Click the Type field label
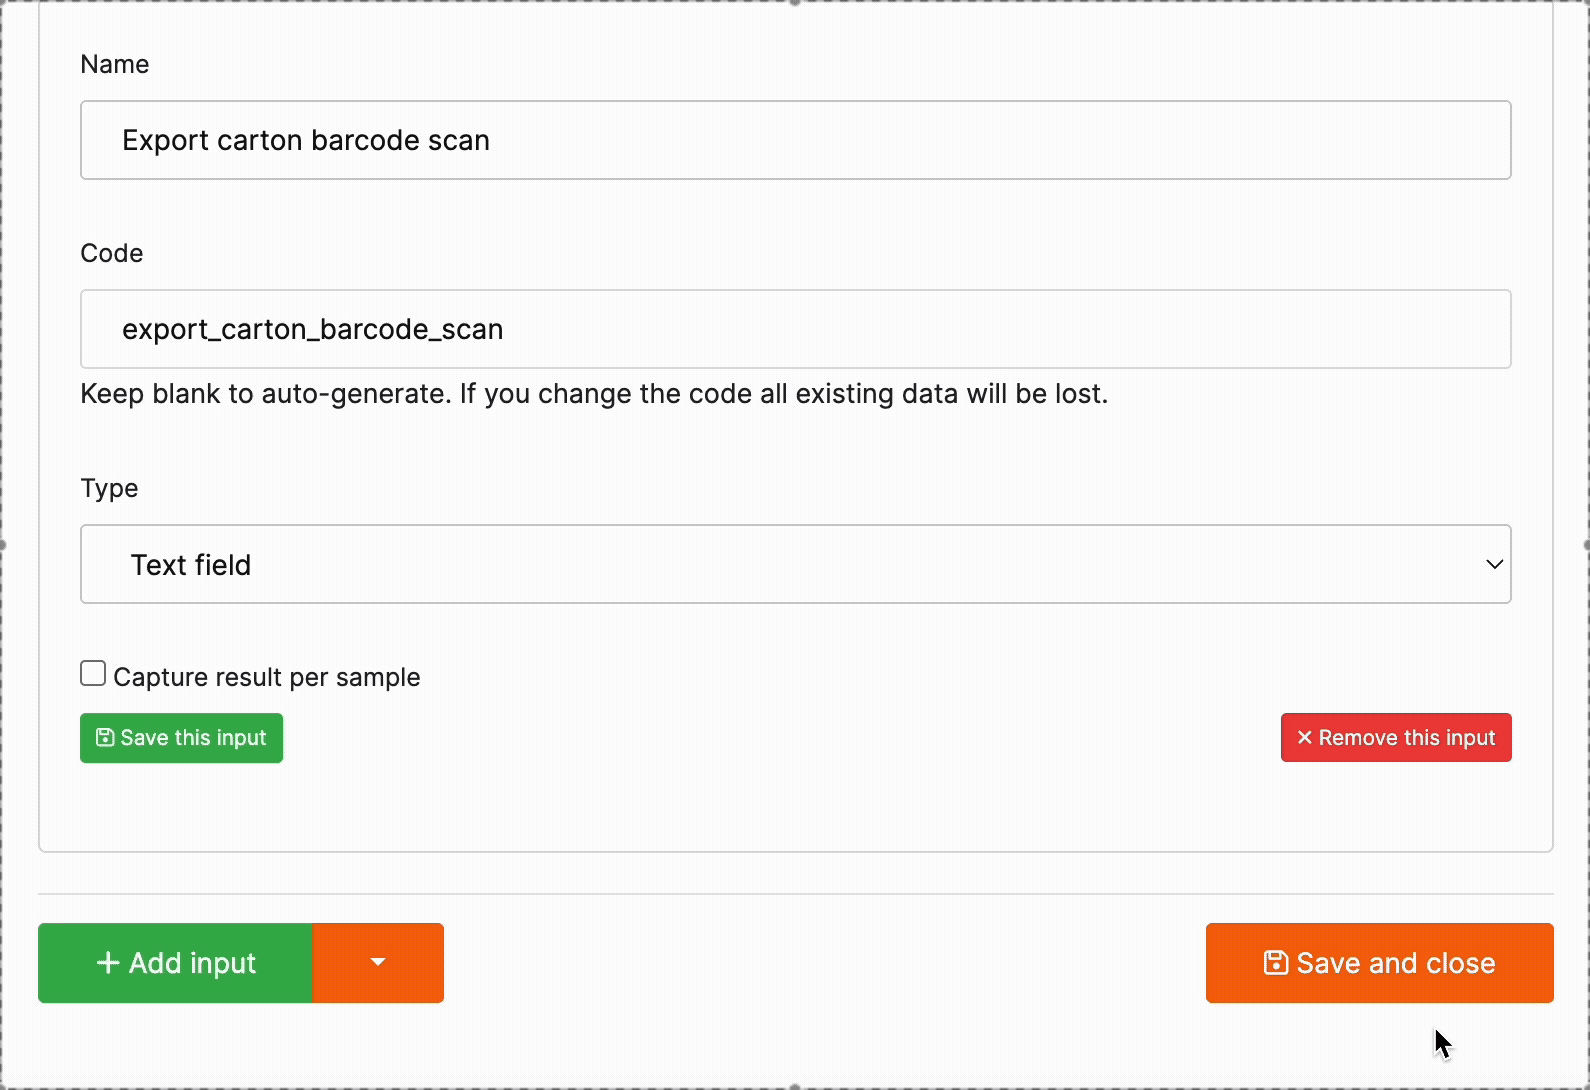 coord(109,488)
